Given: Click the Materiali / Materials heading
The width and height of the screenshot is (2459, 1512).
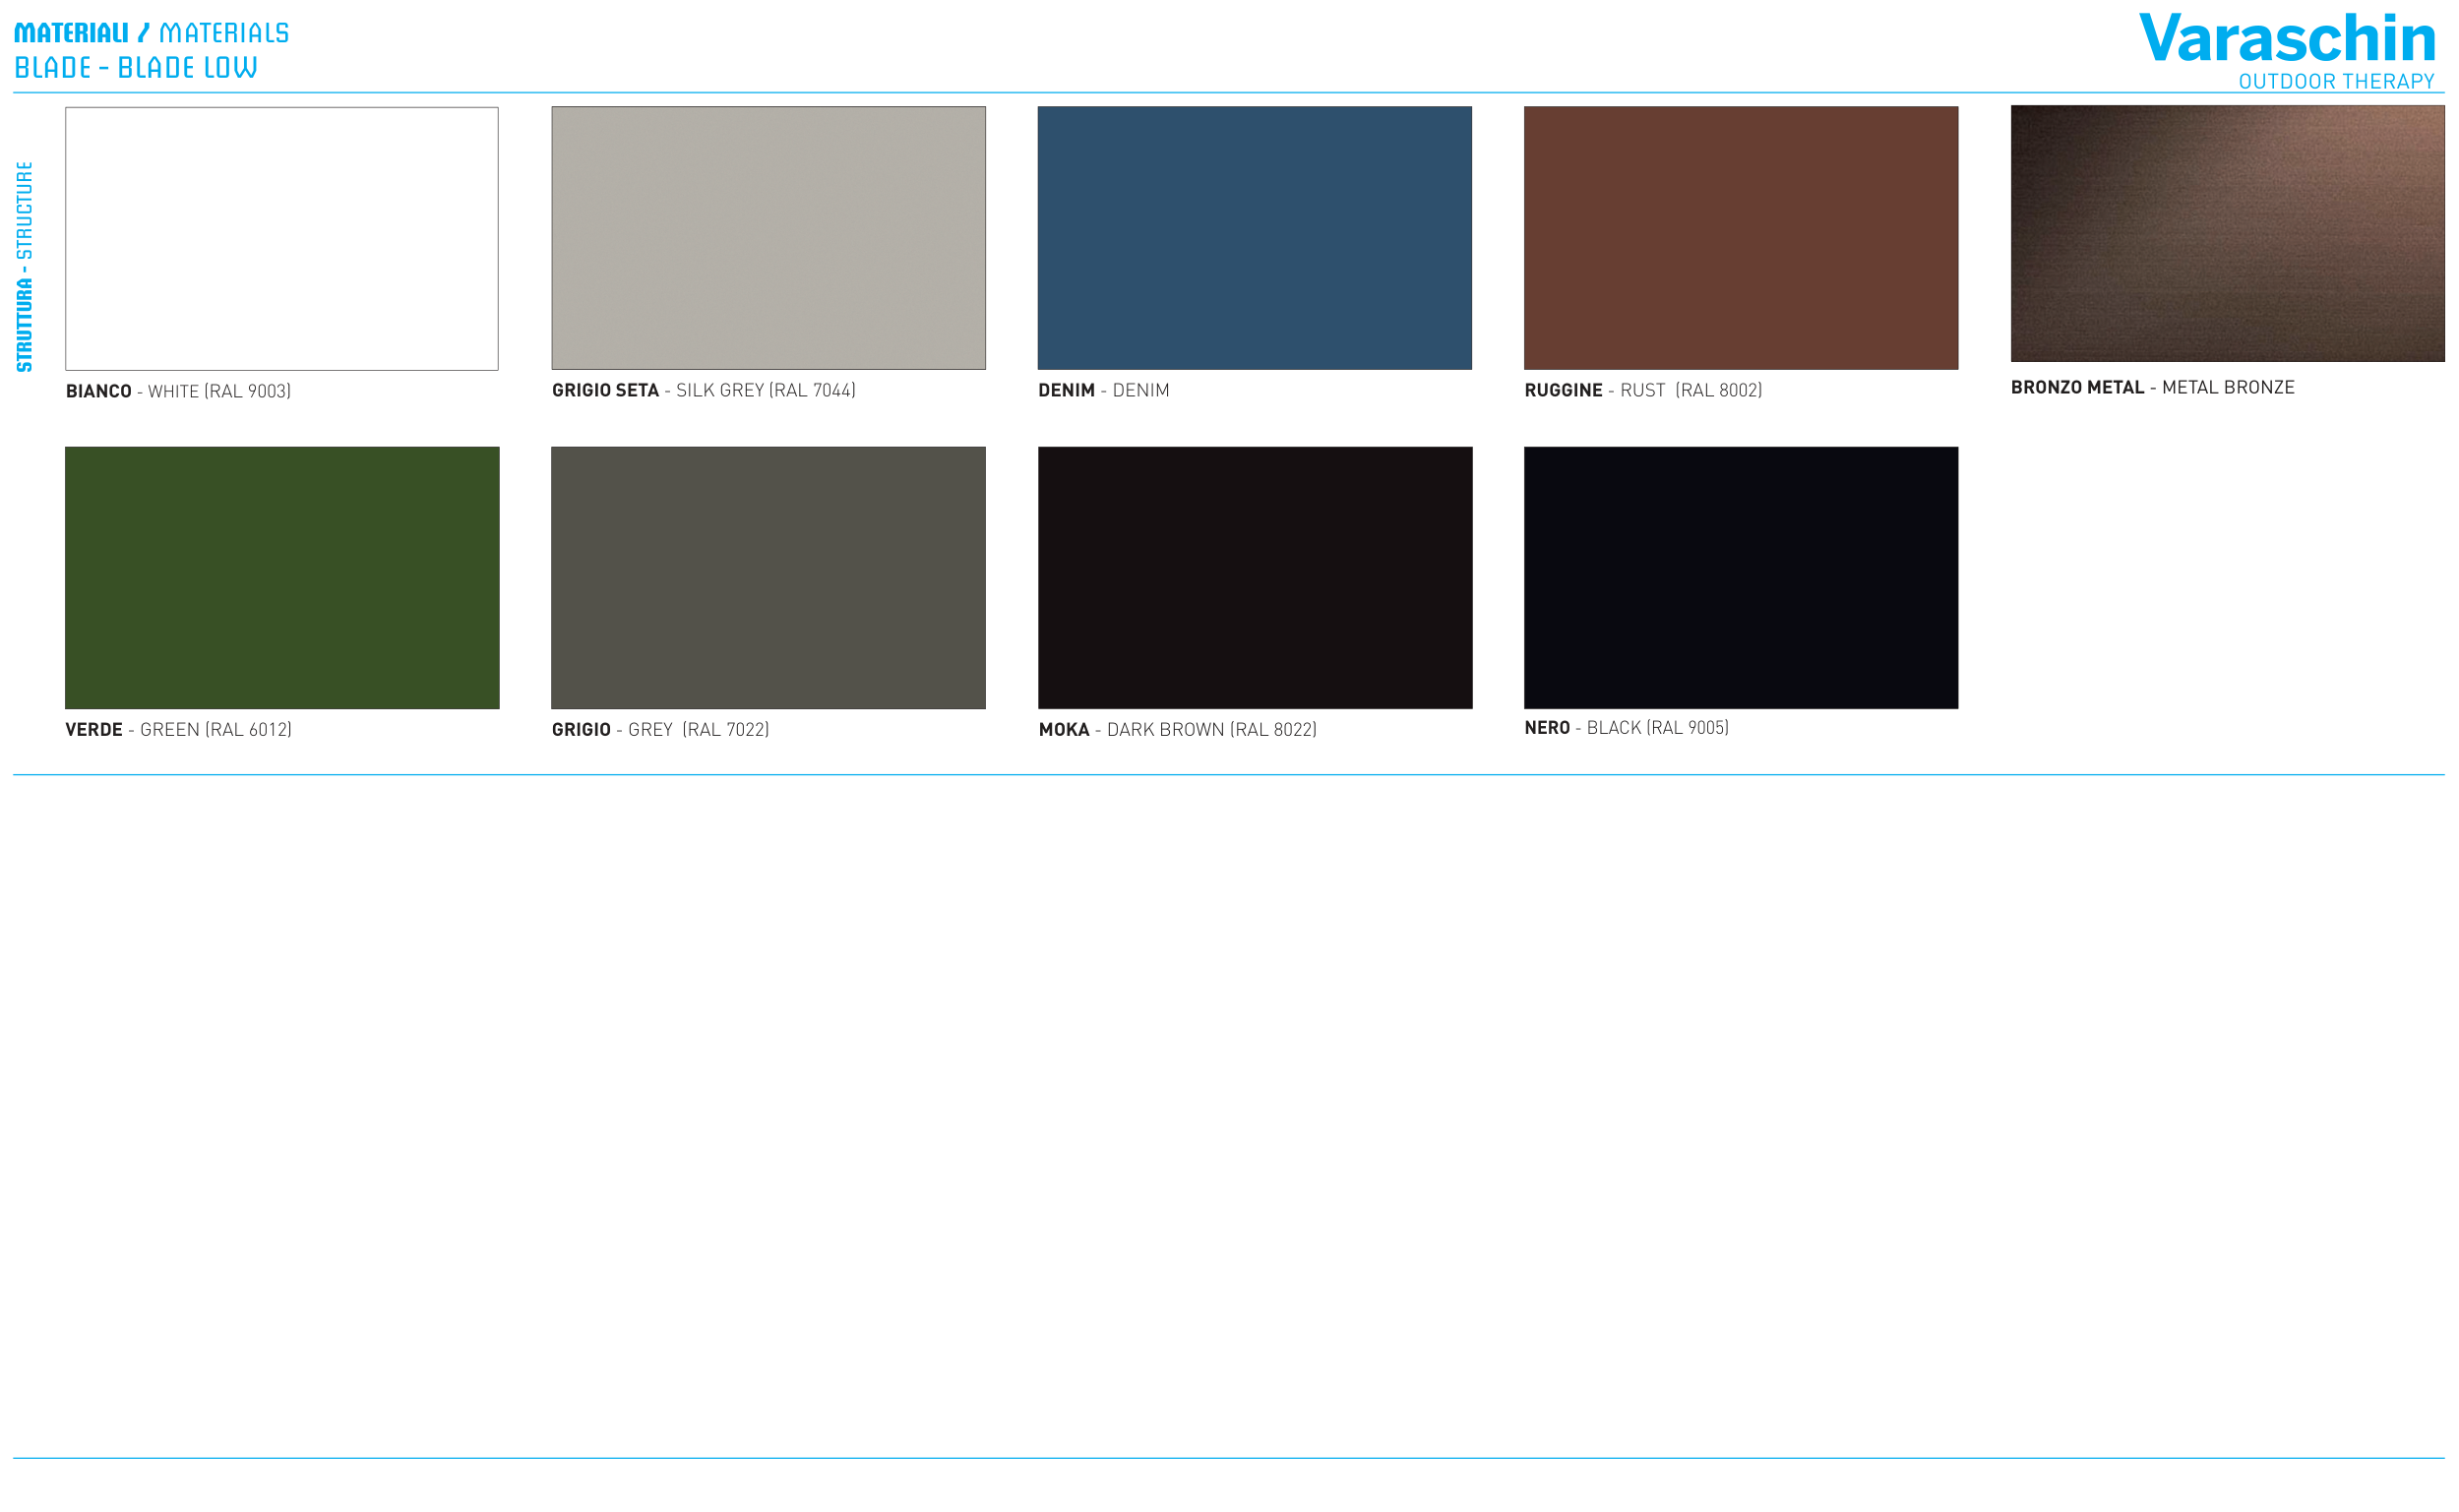Looking at the screenshot, I should (x=151, y=33).
